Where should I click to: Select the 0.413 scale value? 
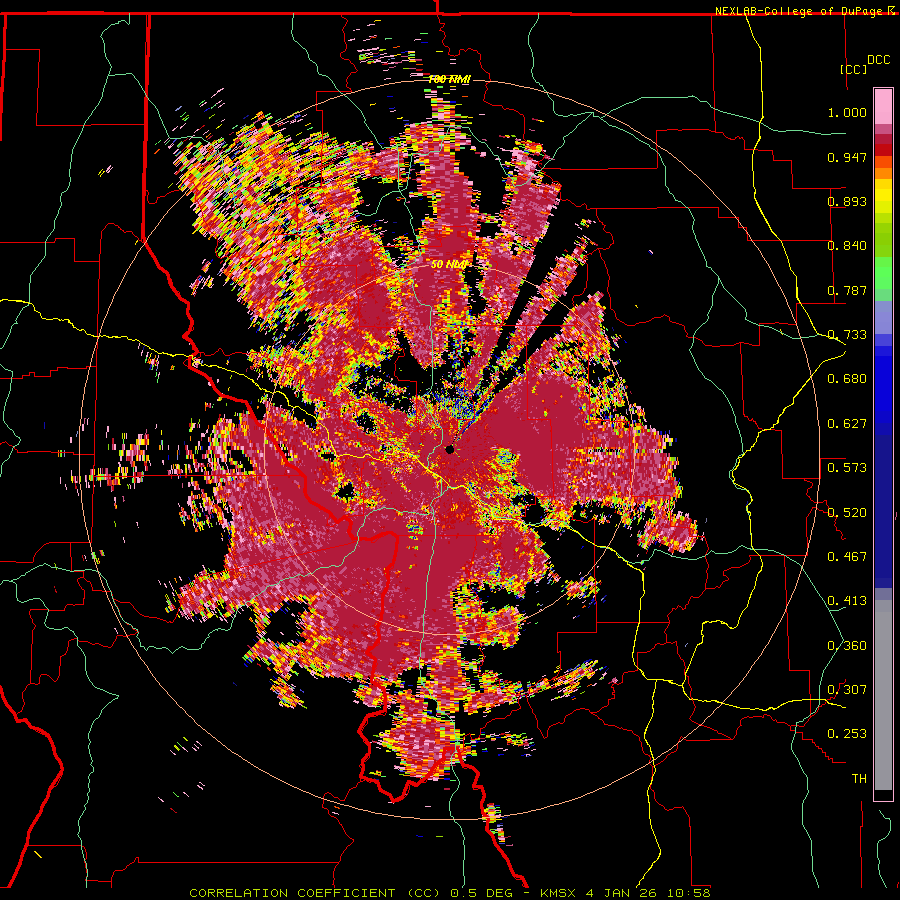click(847, 601)
